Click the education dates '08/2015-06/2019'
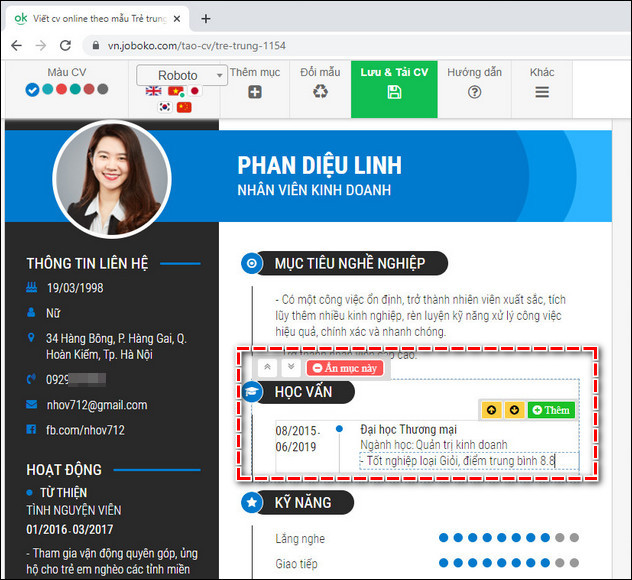This screenshot has height=580, width=632. pos(297,439)
